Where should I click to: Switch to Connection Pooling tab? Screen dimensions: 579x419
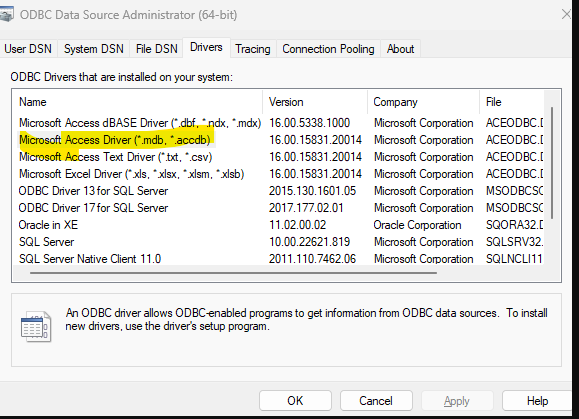coord(328,49)
